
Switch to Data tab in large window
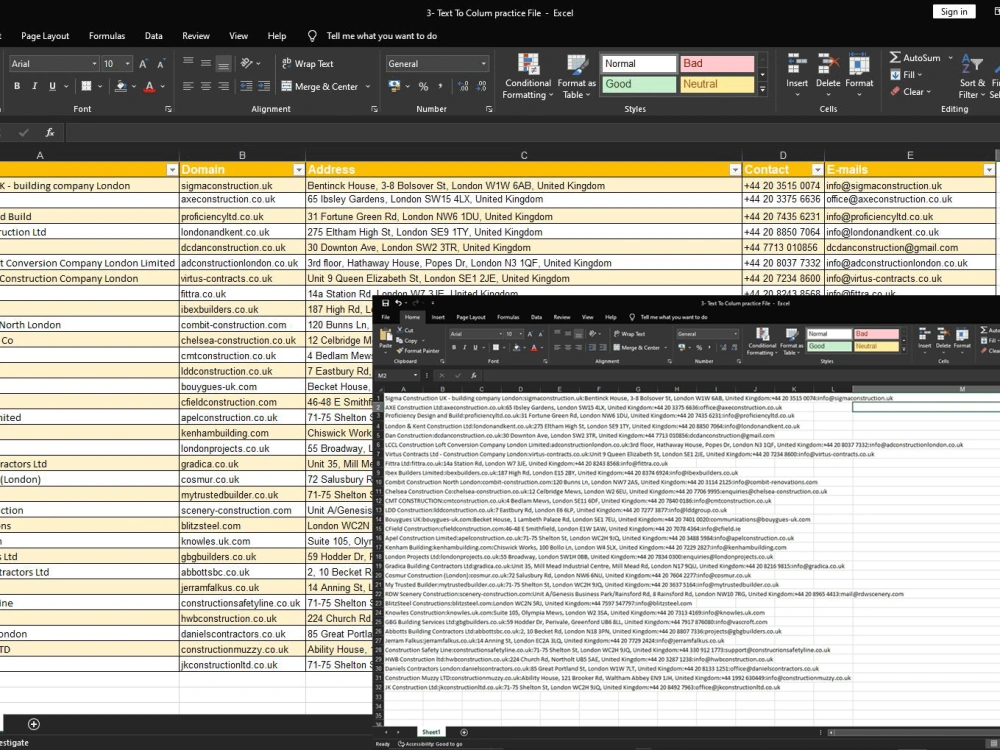point(153,36)
